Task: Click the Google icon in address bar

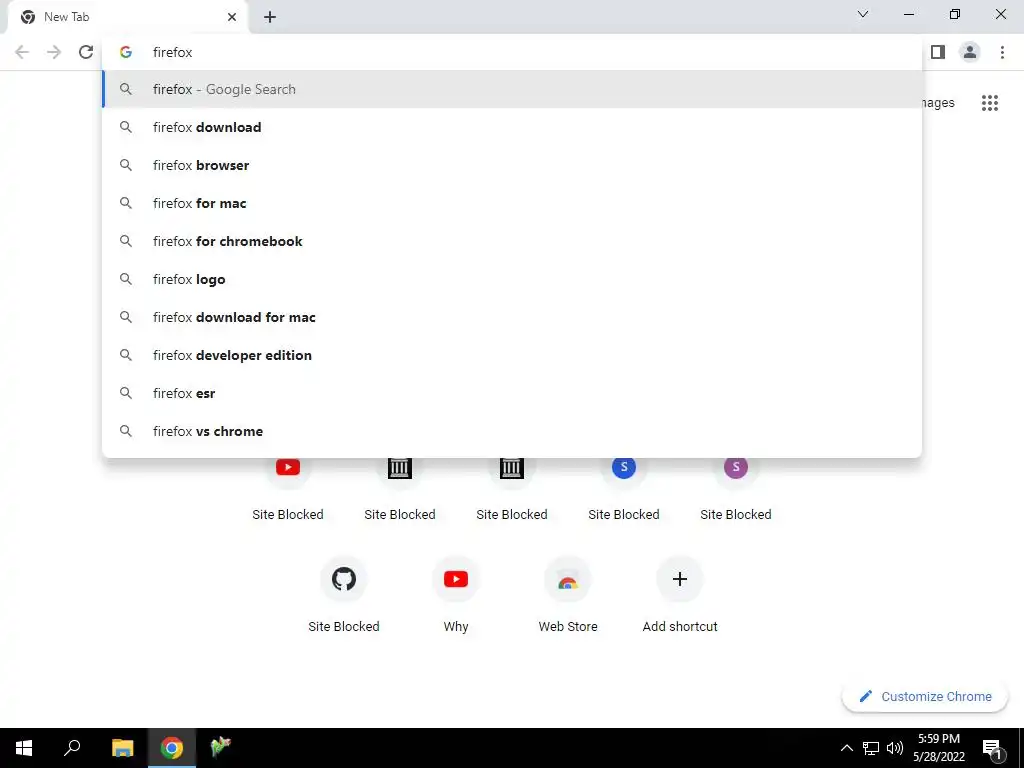Action: pyautogui.click(x=126, y=52)
